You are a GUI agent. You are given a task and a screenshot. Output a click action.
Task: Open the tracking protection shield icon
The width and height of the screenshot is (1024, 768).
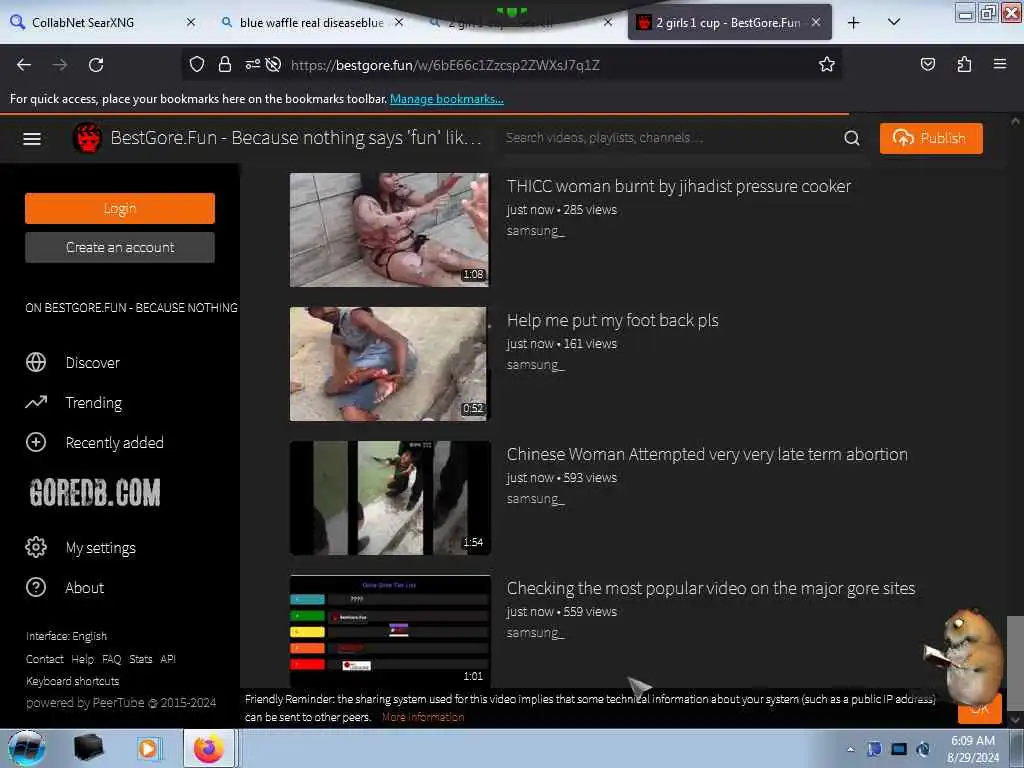197,64
